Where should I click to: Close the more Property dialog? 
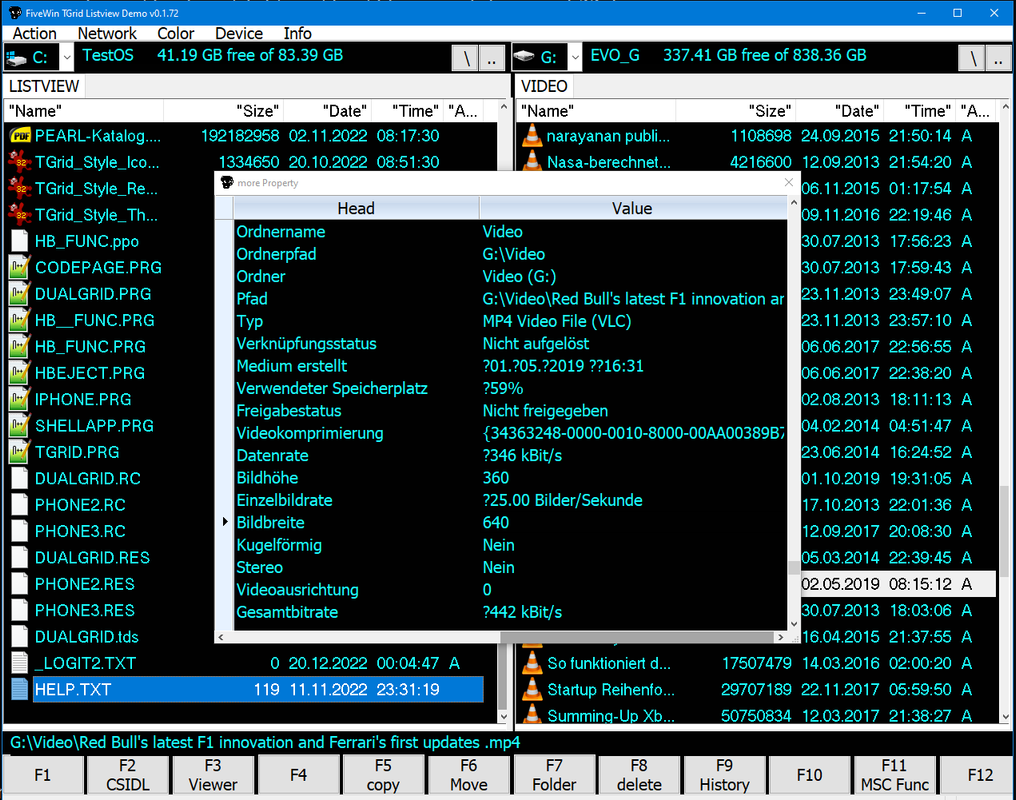click(789, 183)
